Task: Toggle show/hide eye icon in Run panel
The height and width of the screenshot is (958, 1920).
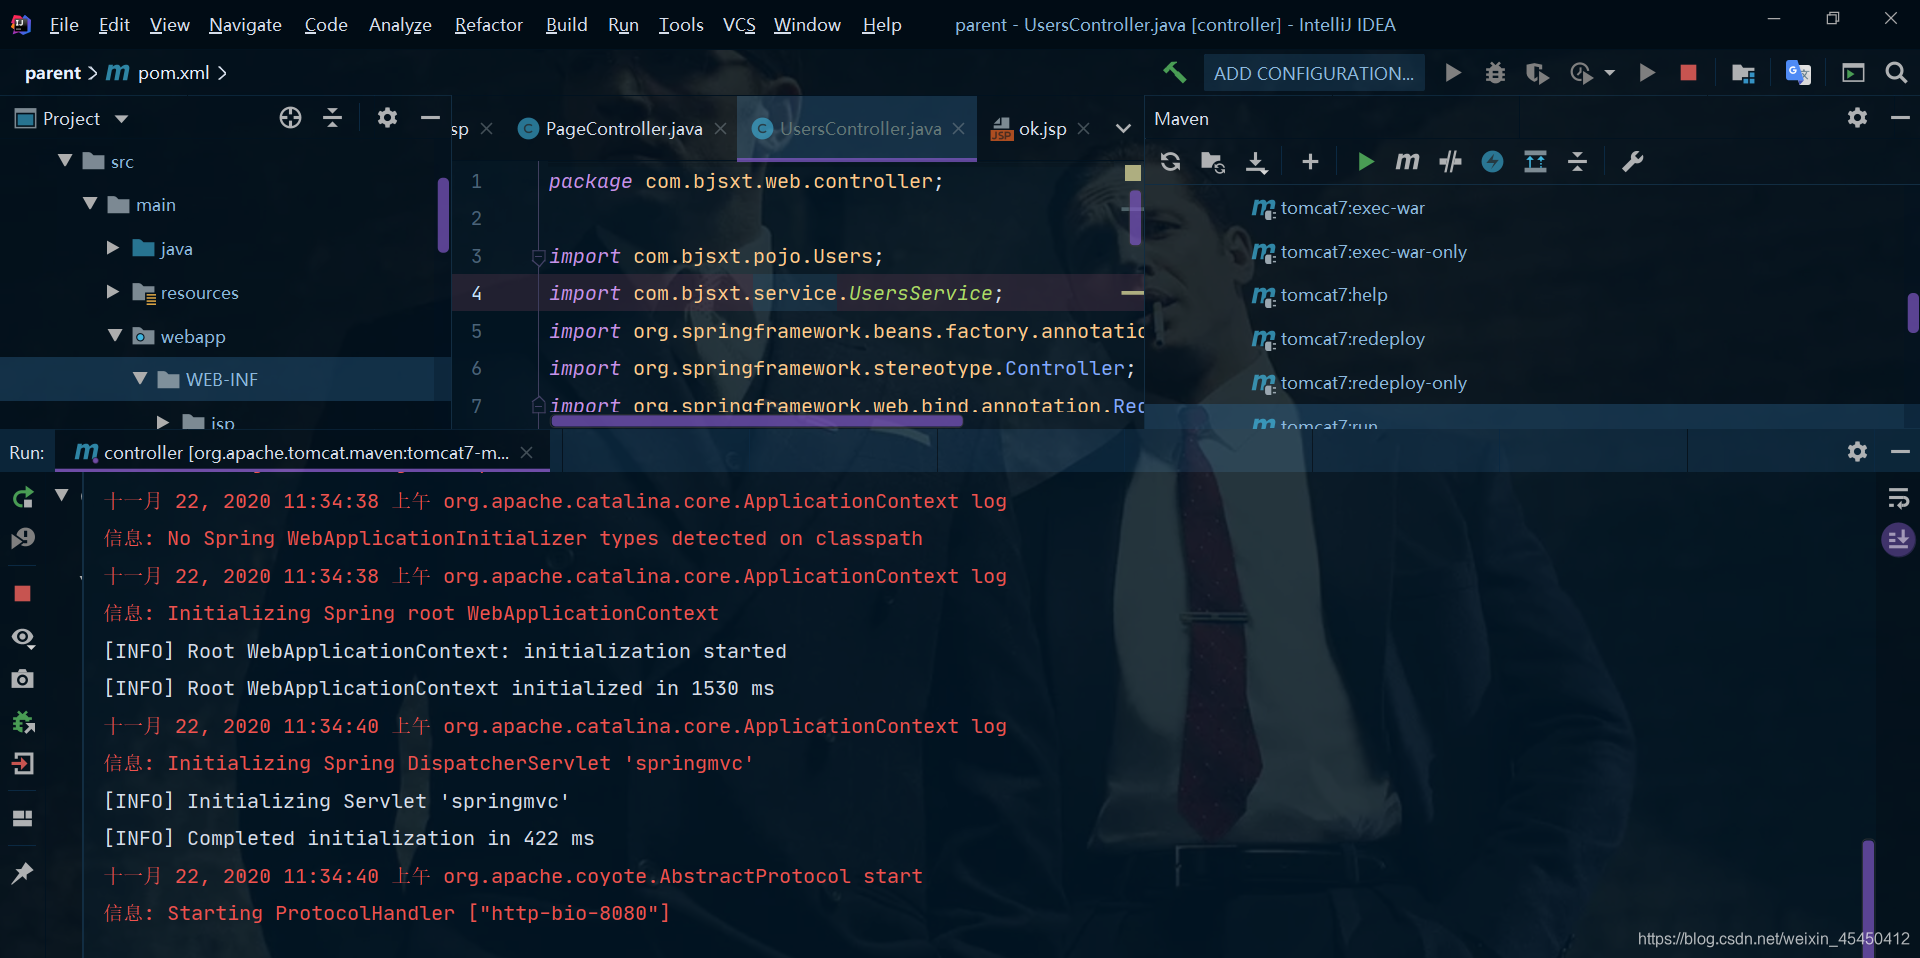Action: [x=22, y=638]
